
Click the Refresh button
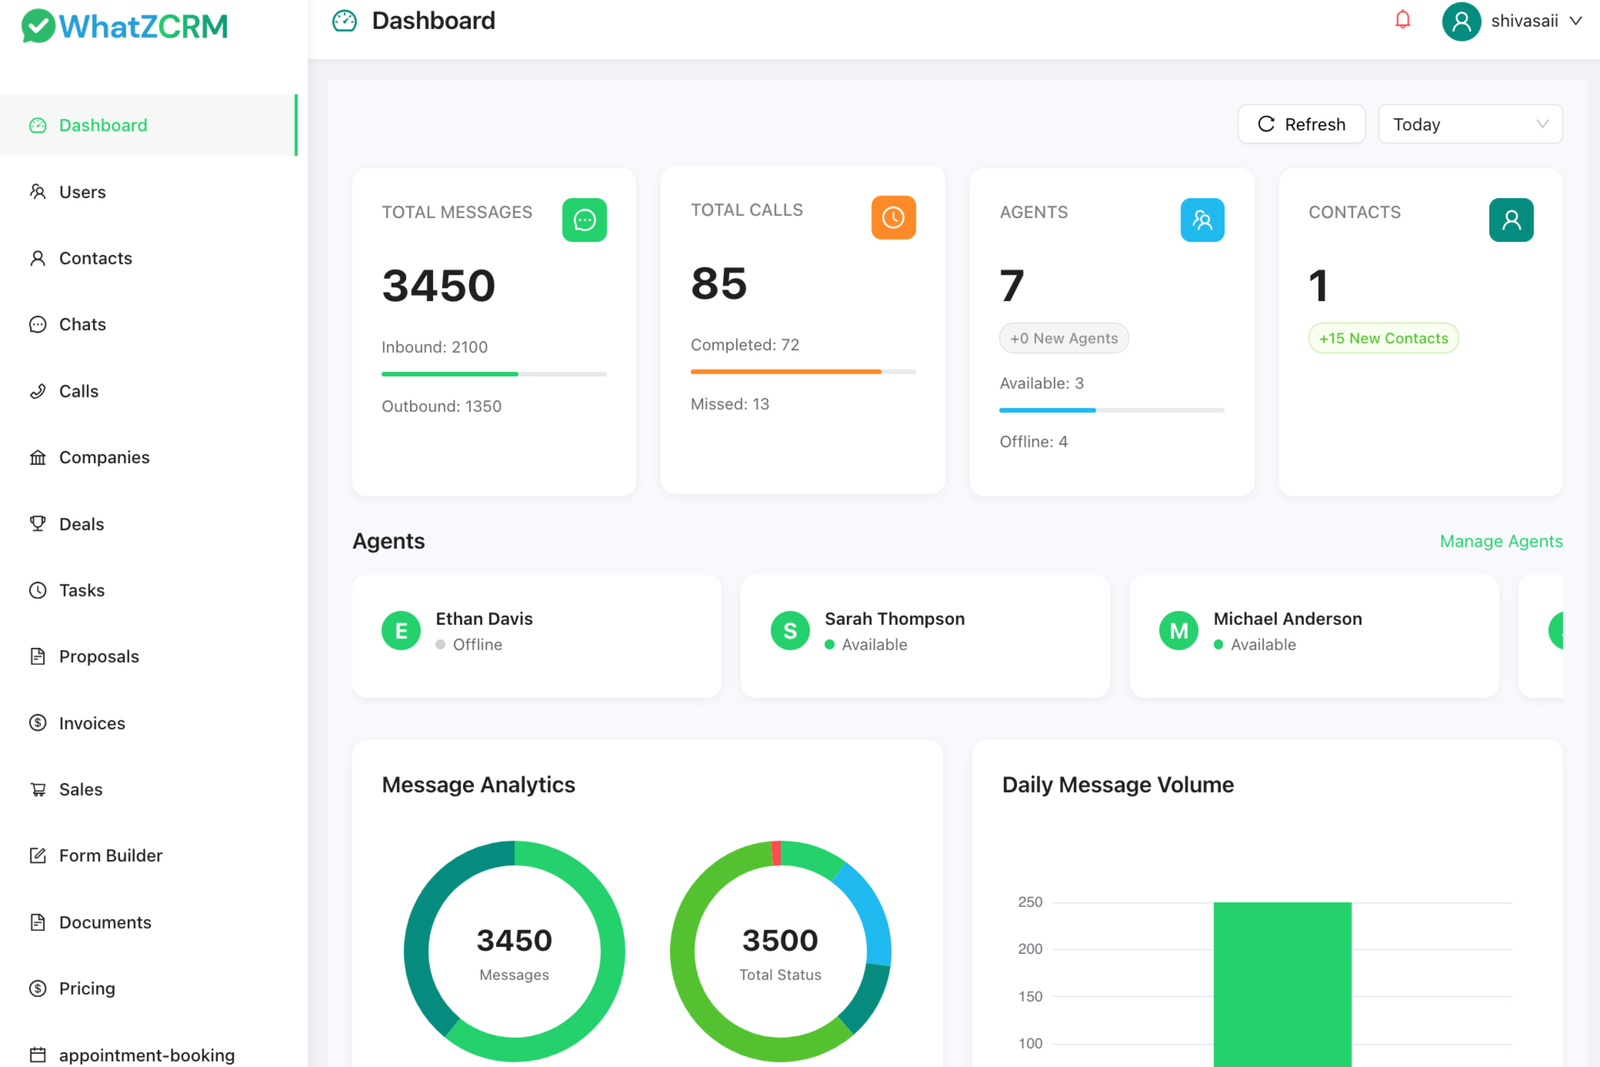[x=1301, y=123]
